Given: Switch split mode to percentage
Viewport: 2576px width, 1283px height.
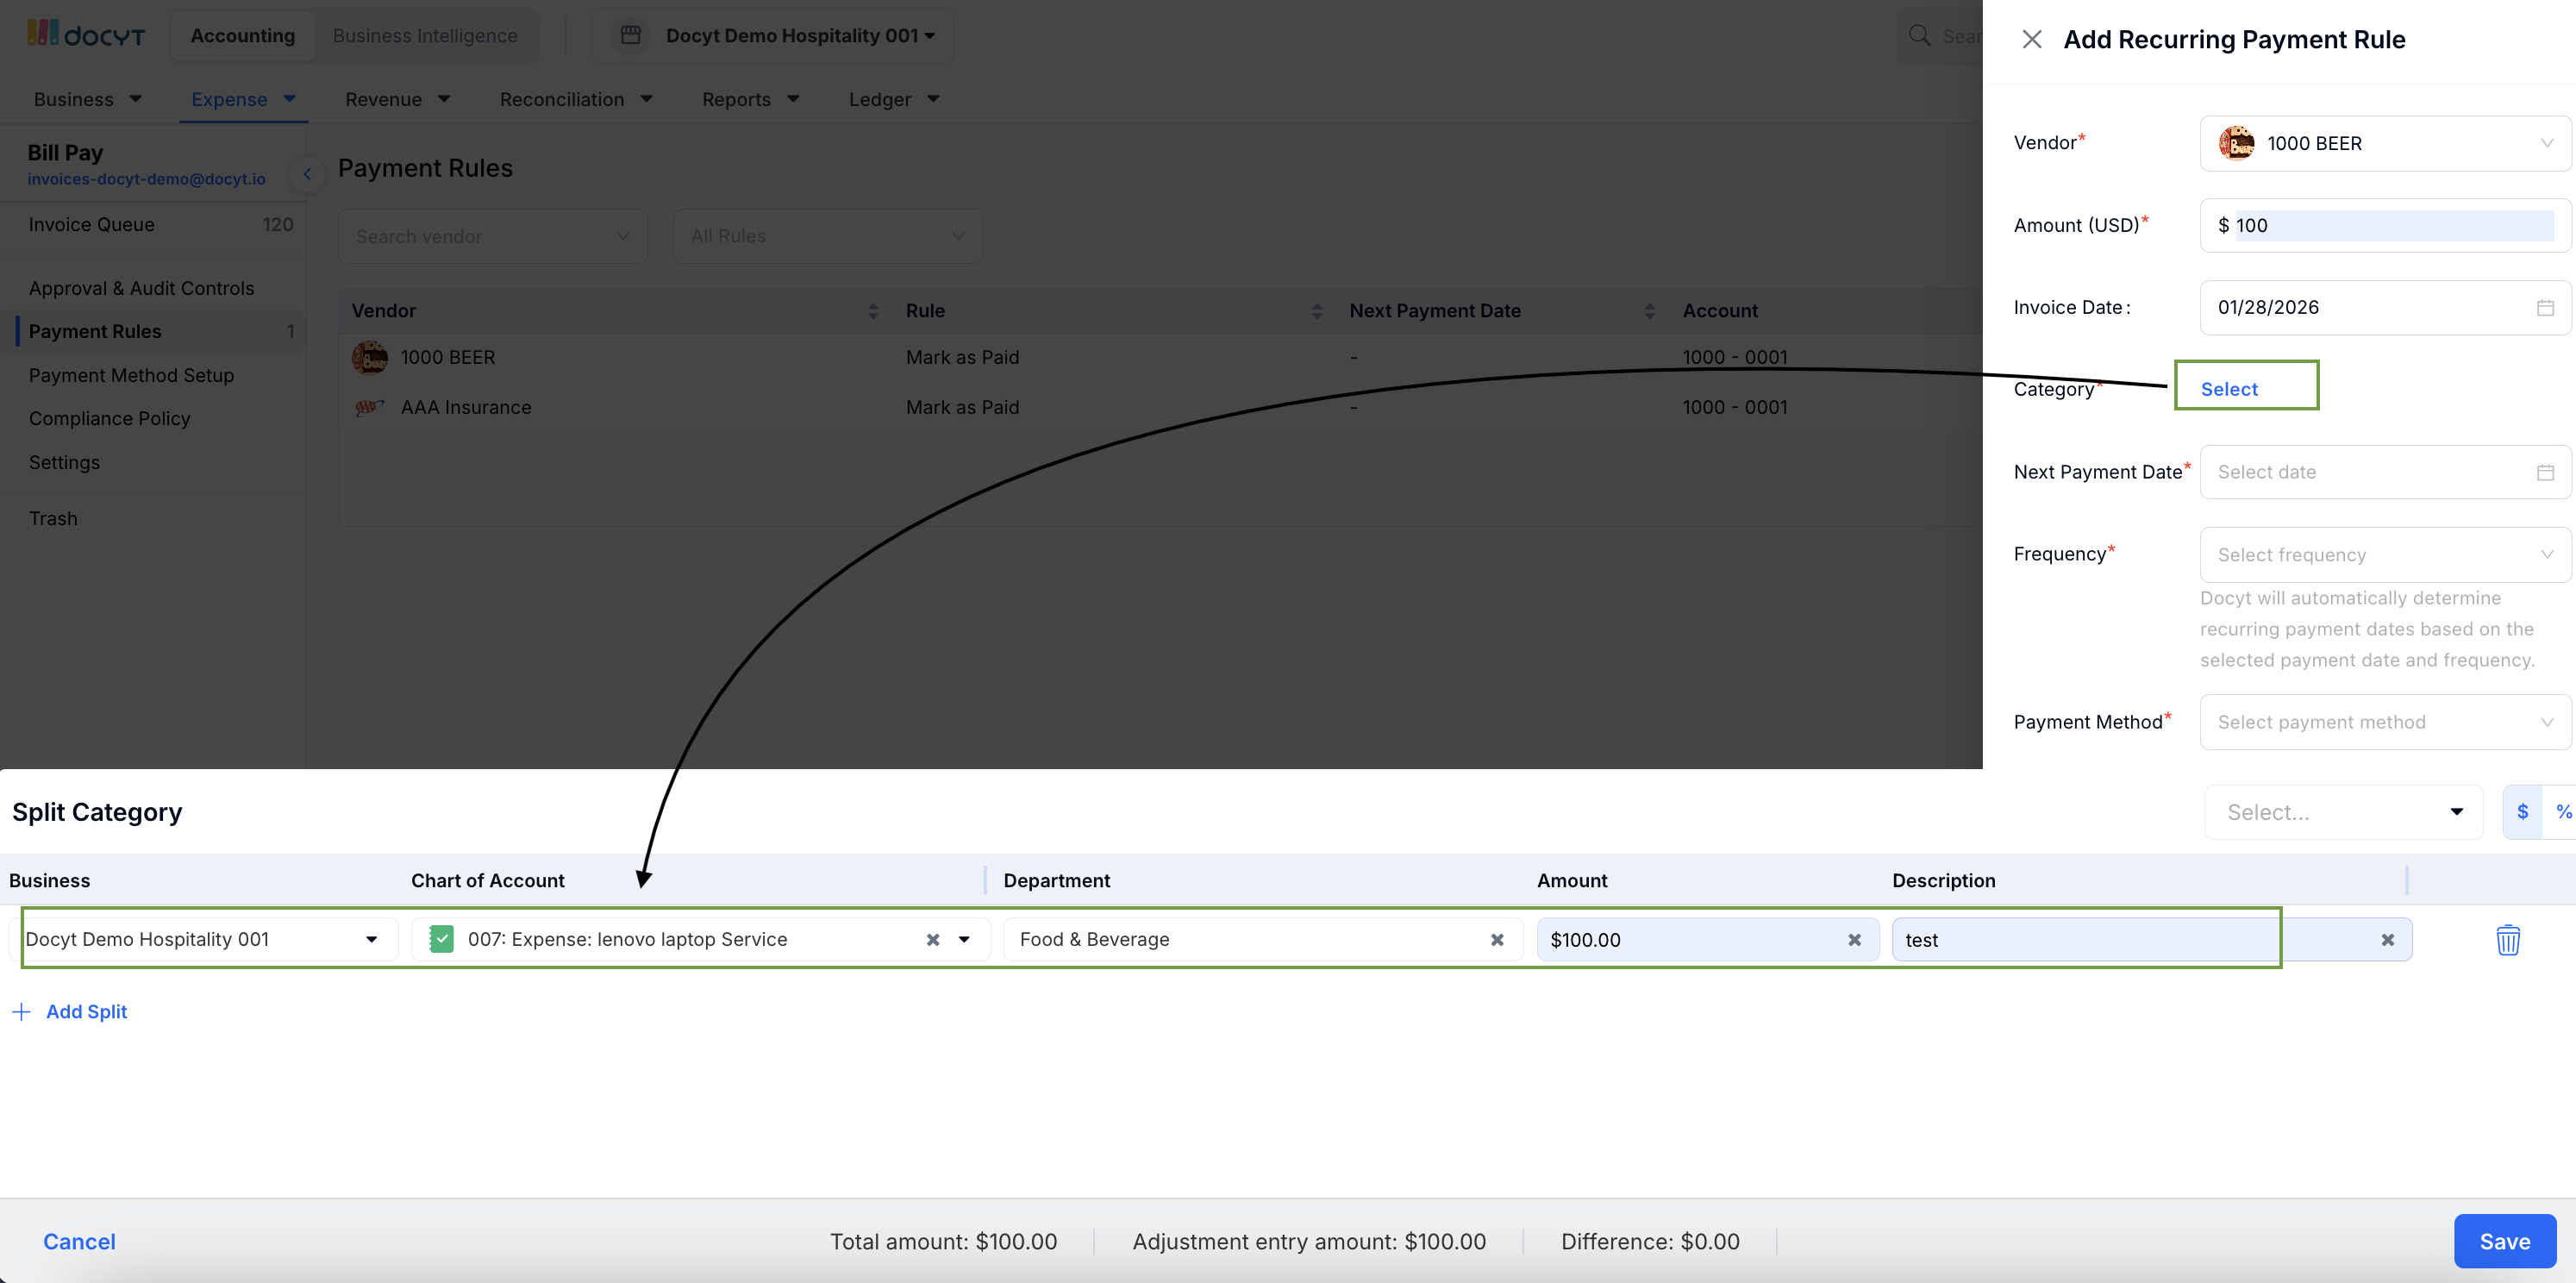Looking at the screenshot, I should pyautogui.click(x=2562, y=811).
